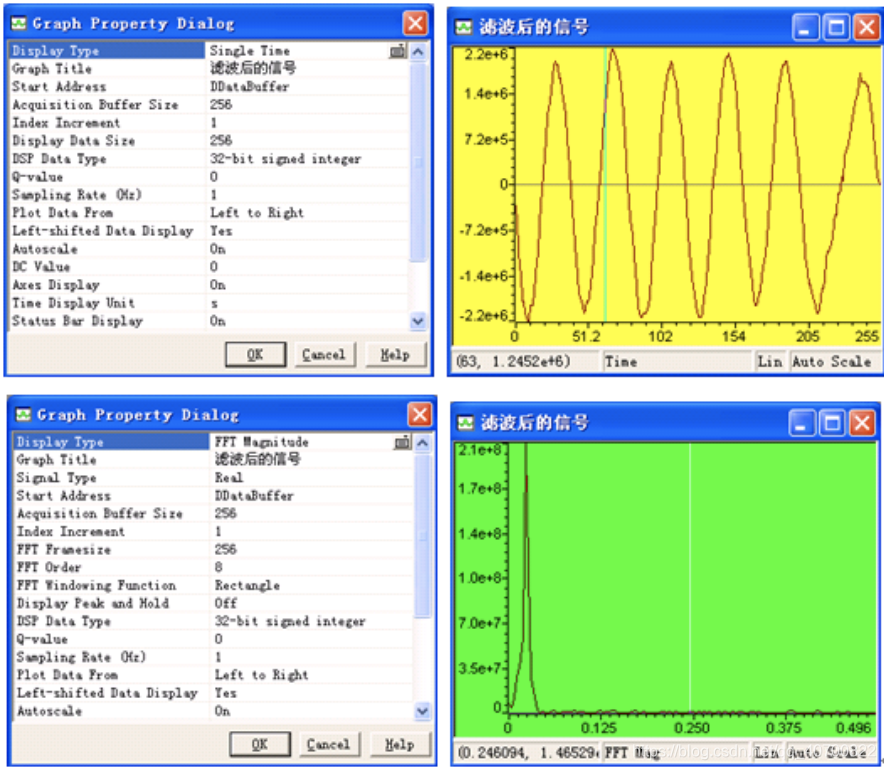This screenshot has width=886, height=770.
Task: Select the Display Type row in top dialog
Action: point(207,51)
